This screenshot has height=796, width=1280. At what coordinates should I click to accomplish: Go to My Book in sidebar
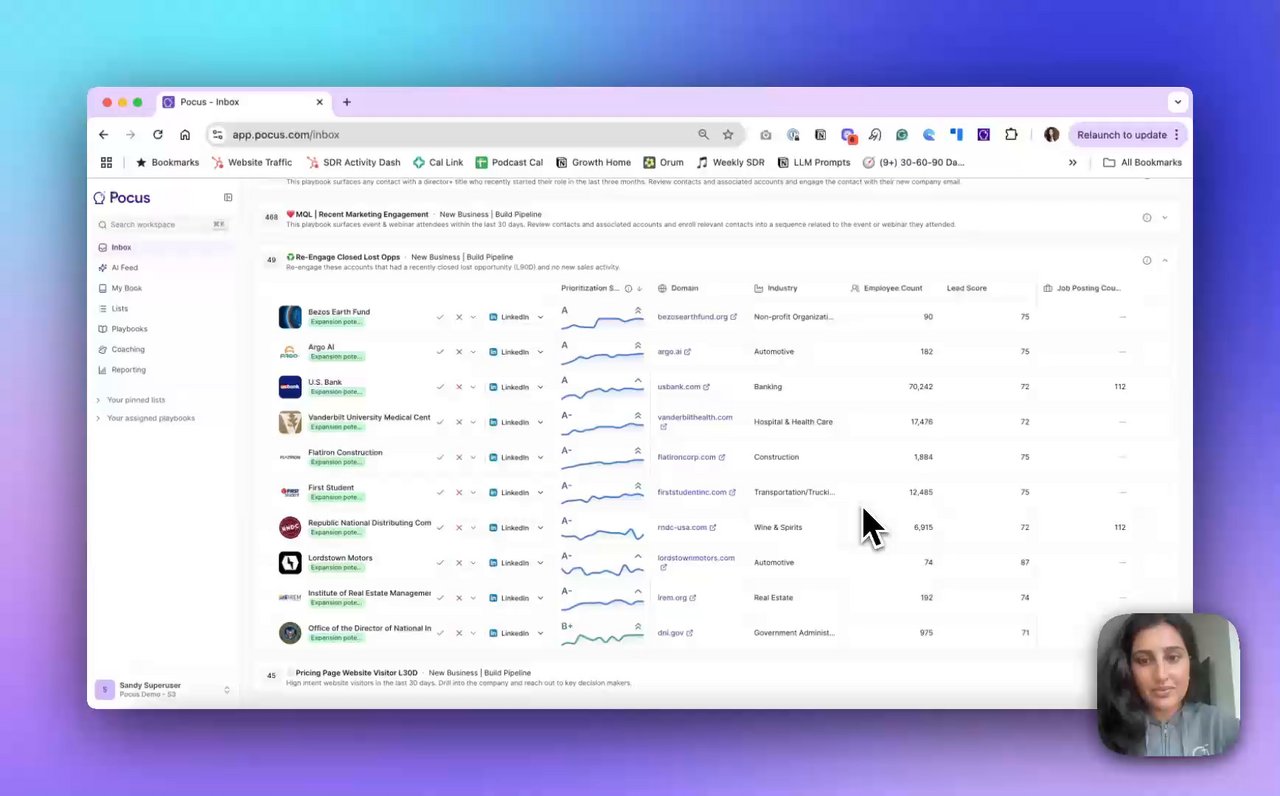pyautogui.click(x=126, y=288)
